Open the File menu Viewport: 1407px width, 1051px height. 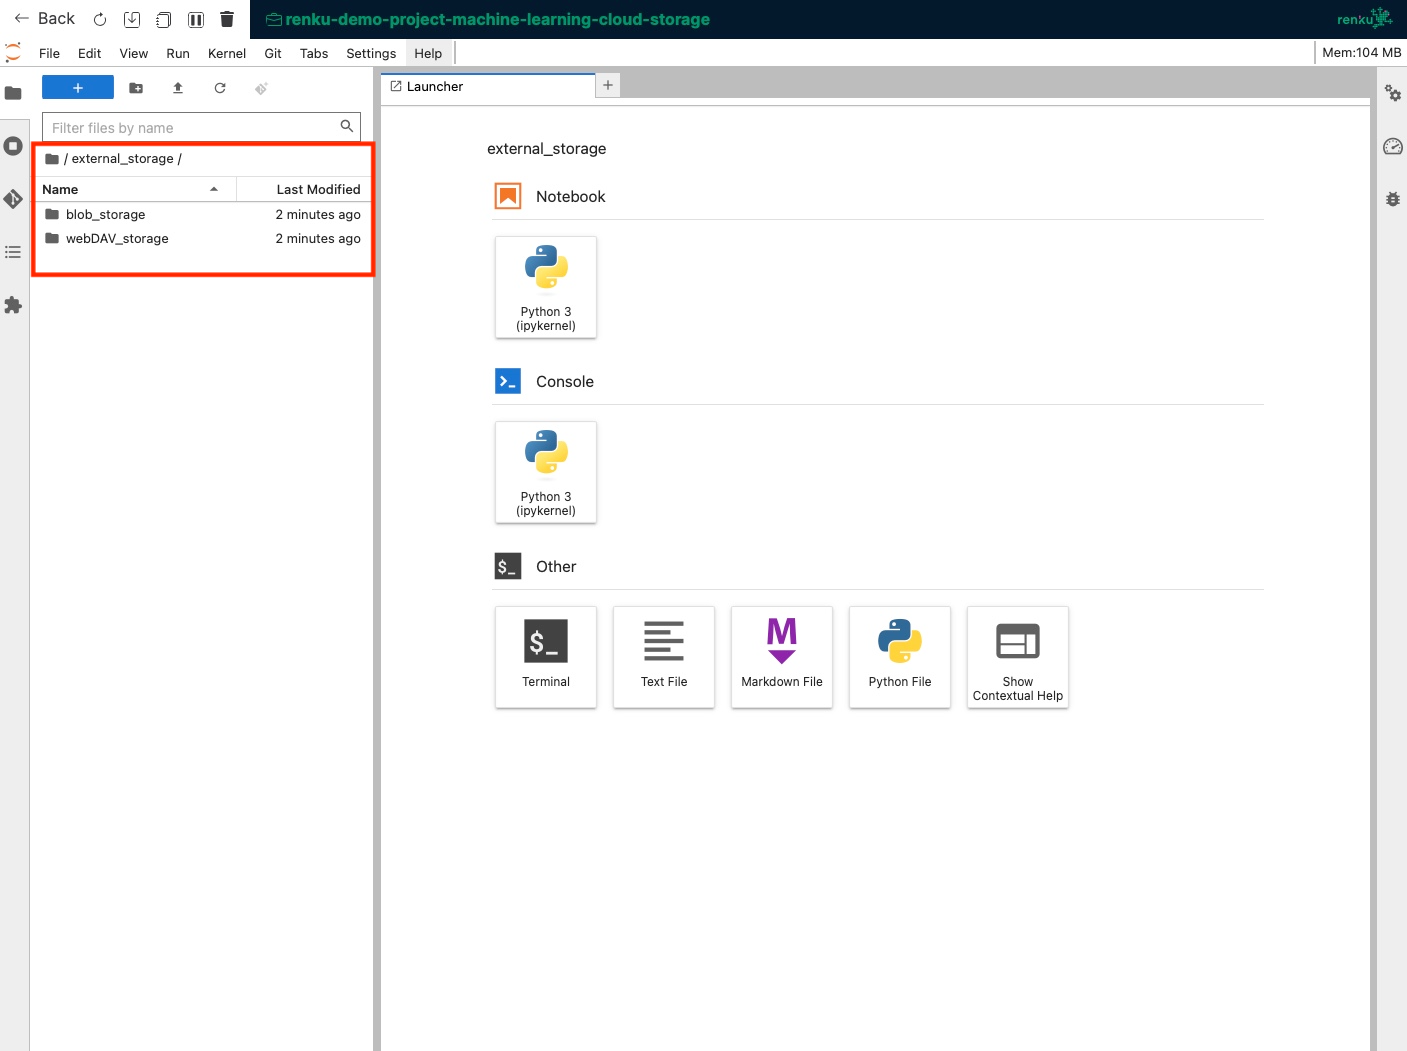tap(49, 54)
